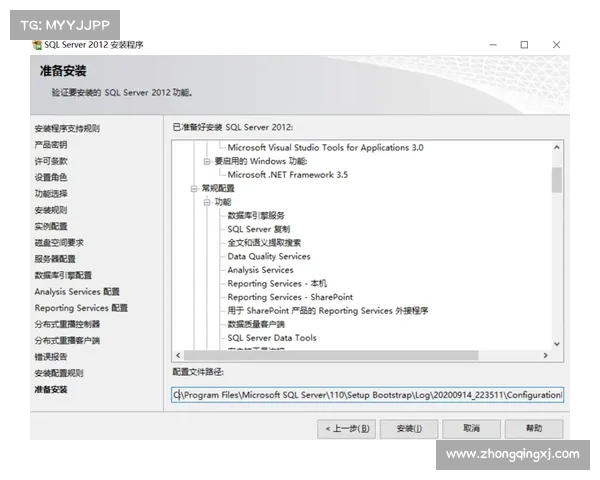The height and width of the screenshot is (480, 600).
Task: Select 全文和语义提取搜索 tree item
Action: point(264,243)
